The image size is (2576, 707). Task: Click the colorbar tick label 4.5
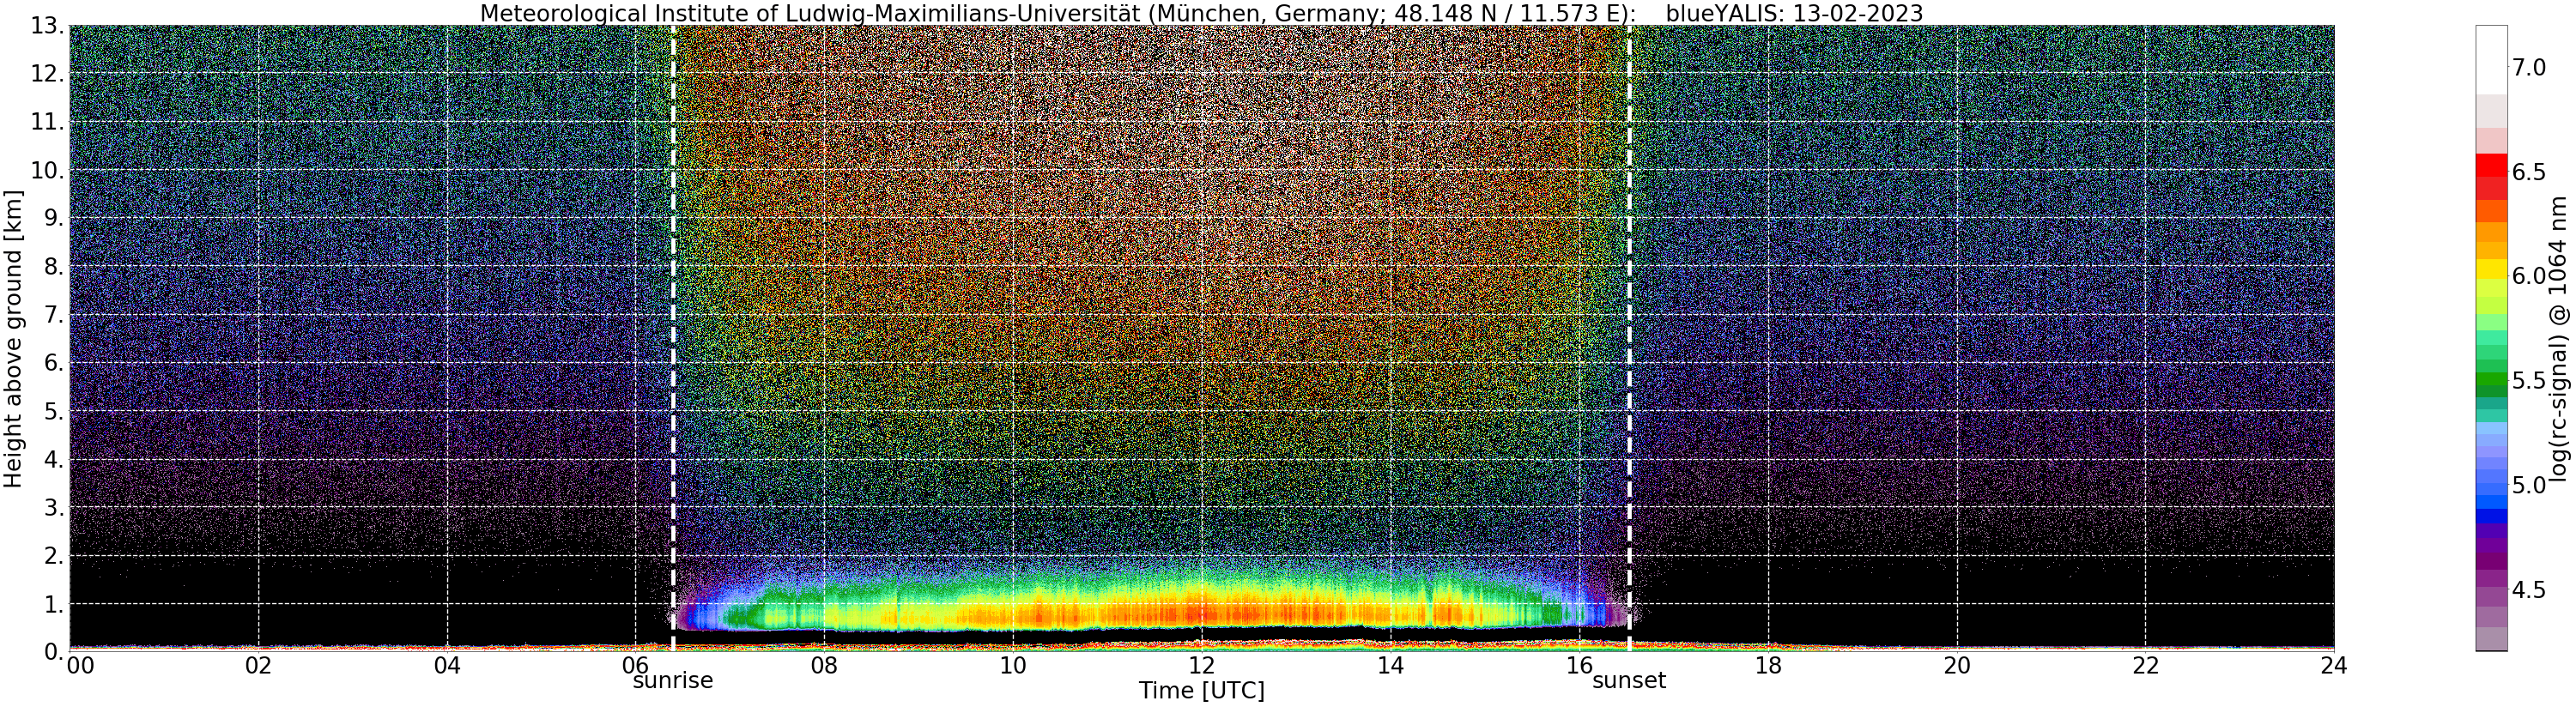point(2529,590)
